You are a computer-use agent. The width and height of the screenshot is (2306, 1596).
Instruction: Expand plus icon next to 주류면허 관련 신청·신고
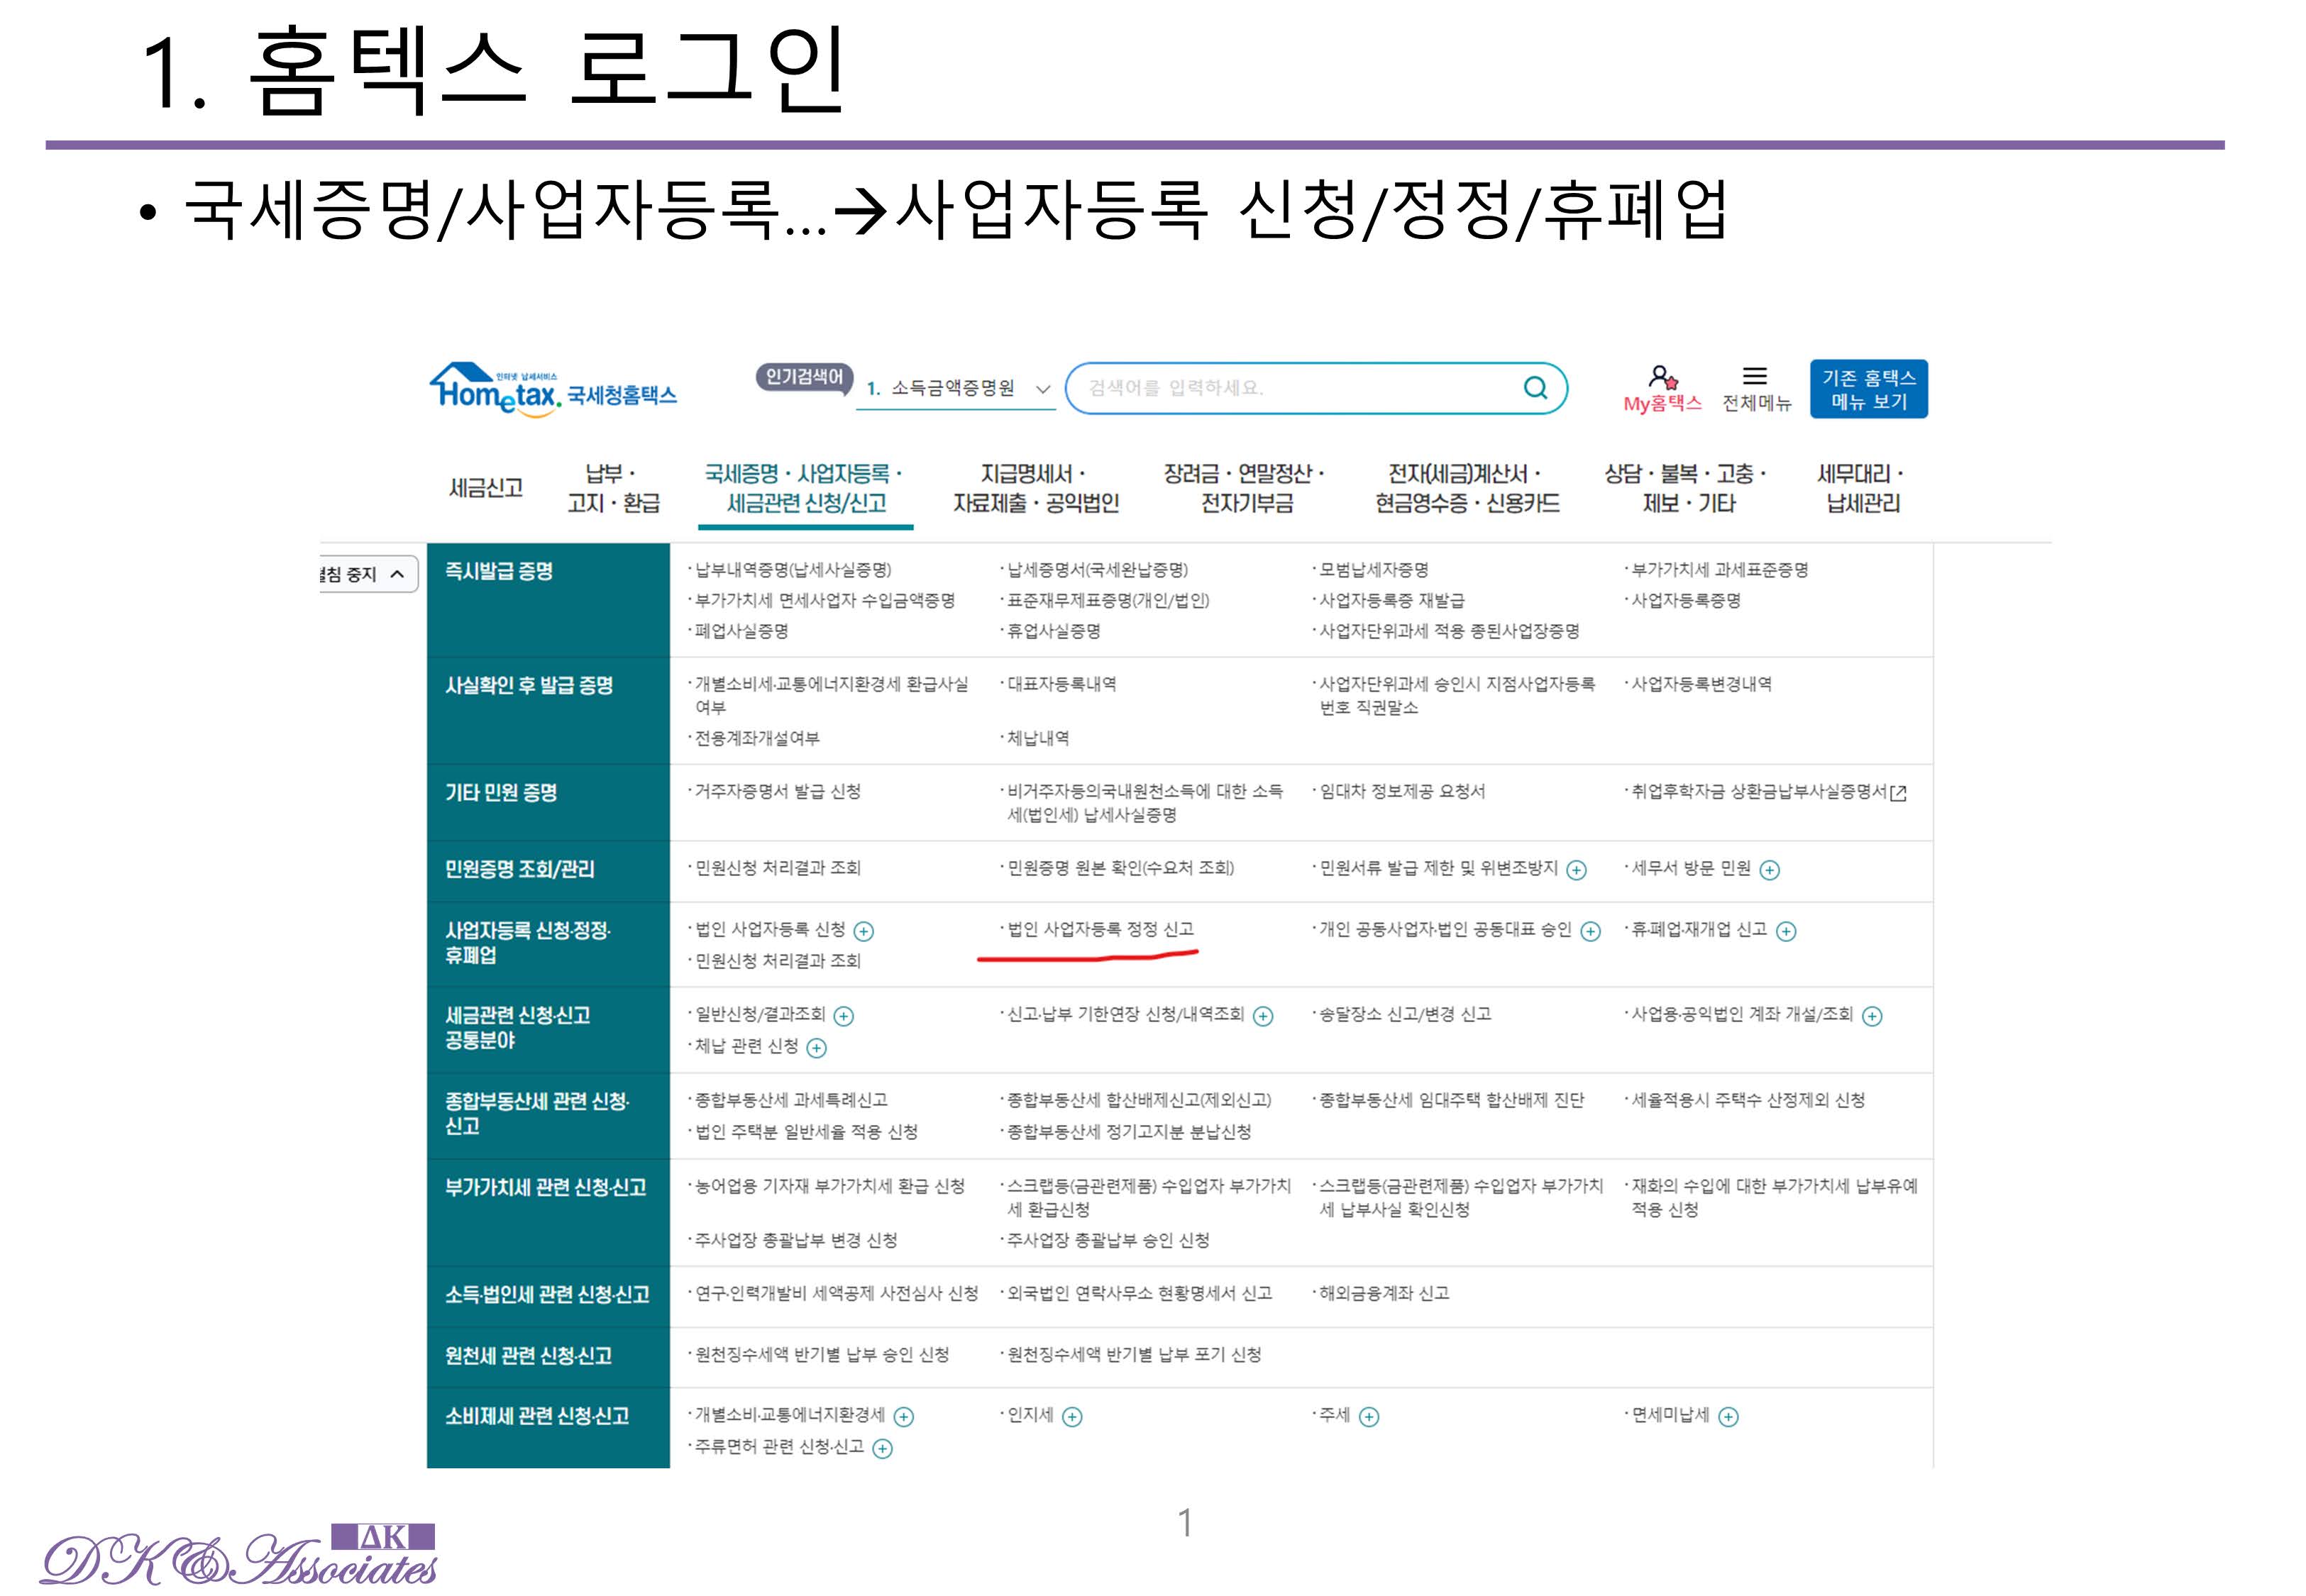883,1449
